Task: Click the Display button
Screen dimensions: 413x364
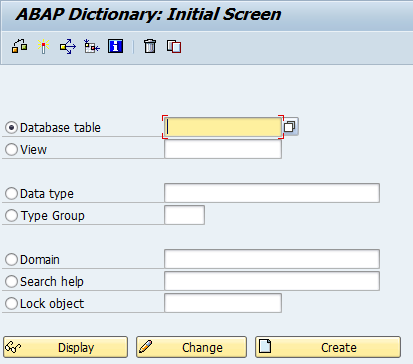Action: tap(66, 347)
